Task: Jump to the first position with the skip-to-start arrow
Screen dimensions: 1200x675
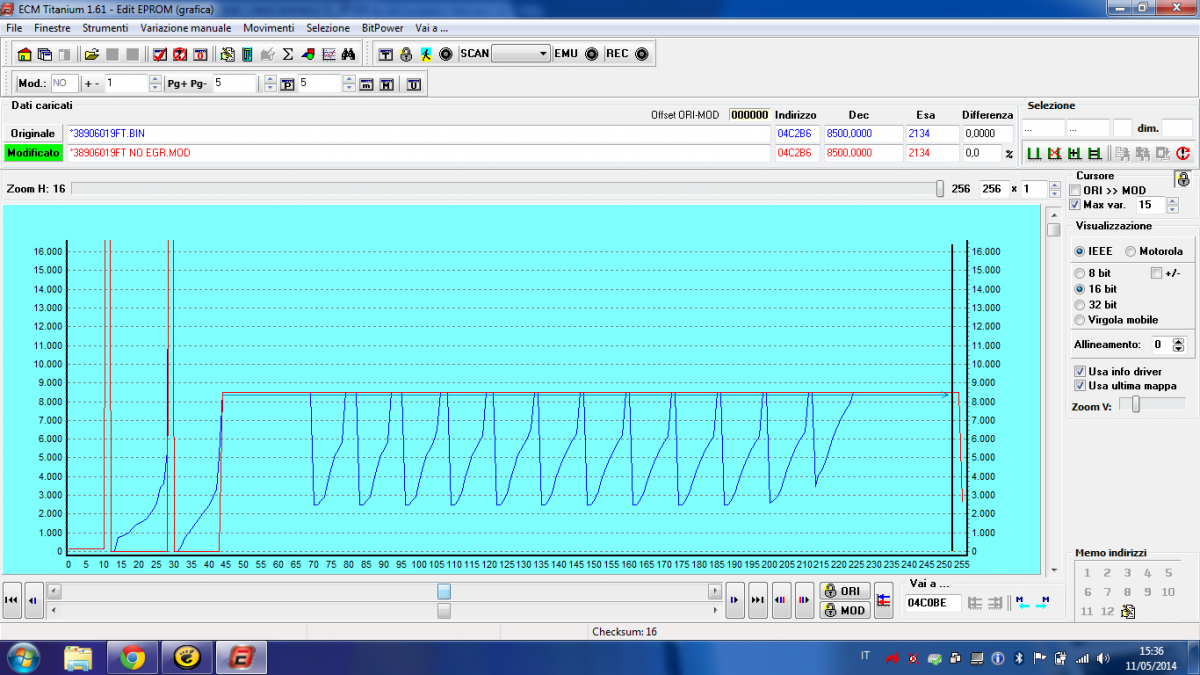Action: tap(12, 600)
